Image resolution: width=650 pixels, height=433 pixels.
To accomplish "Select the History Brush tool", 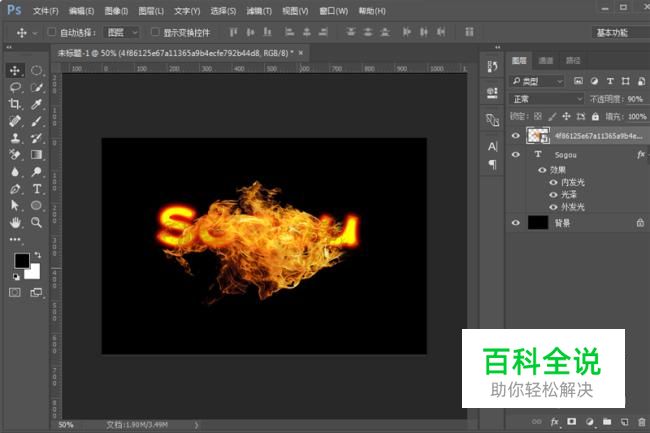I will (36, 138).
